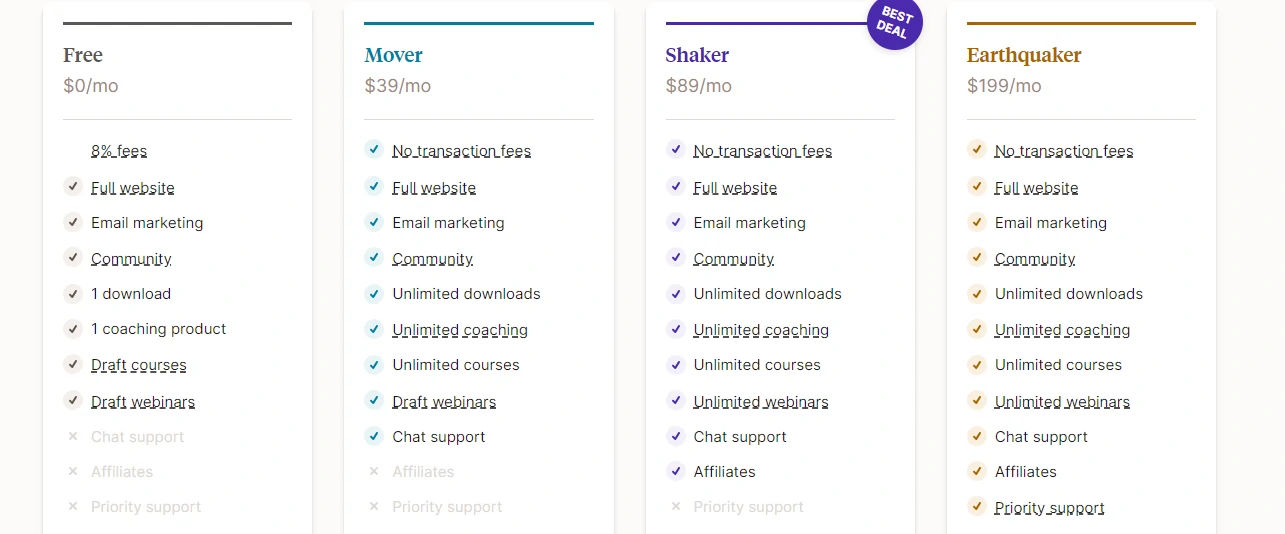
Task: Click the Free plan heading
Action: (83, 55)
